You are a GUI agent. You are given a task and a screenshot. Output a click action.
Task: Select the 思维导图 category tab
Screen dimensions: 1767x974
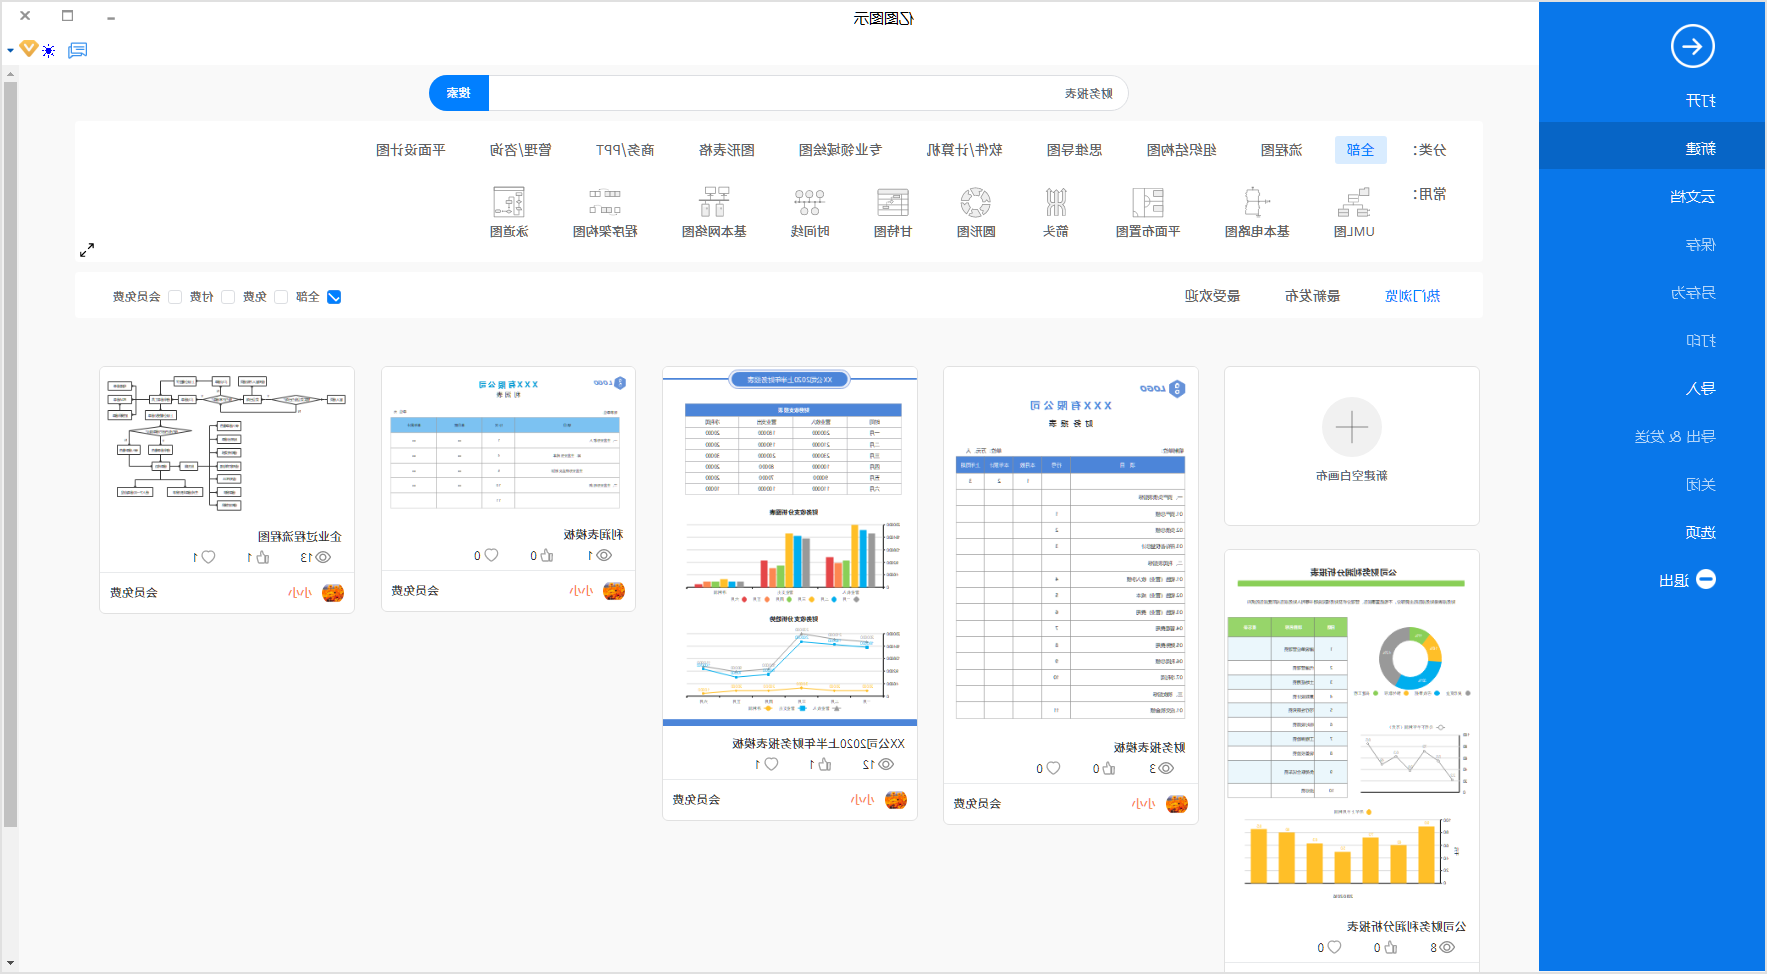pyautogui.click(x=1074, y=150)
